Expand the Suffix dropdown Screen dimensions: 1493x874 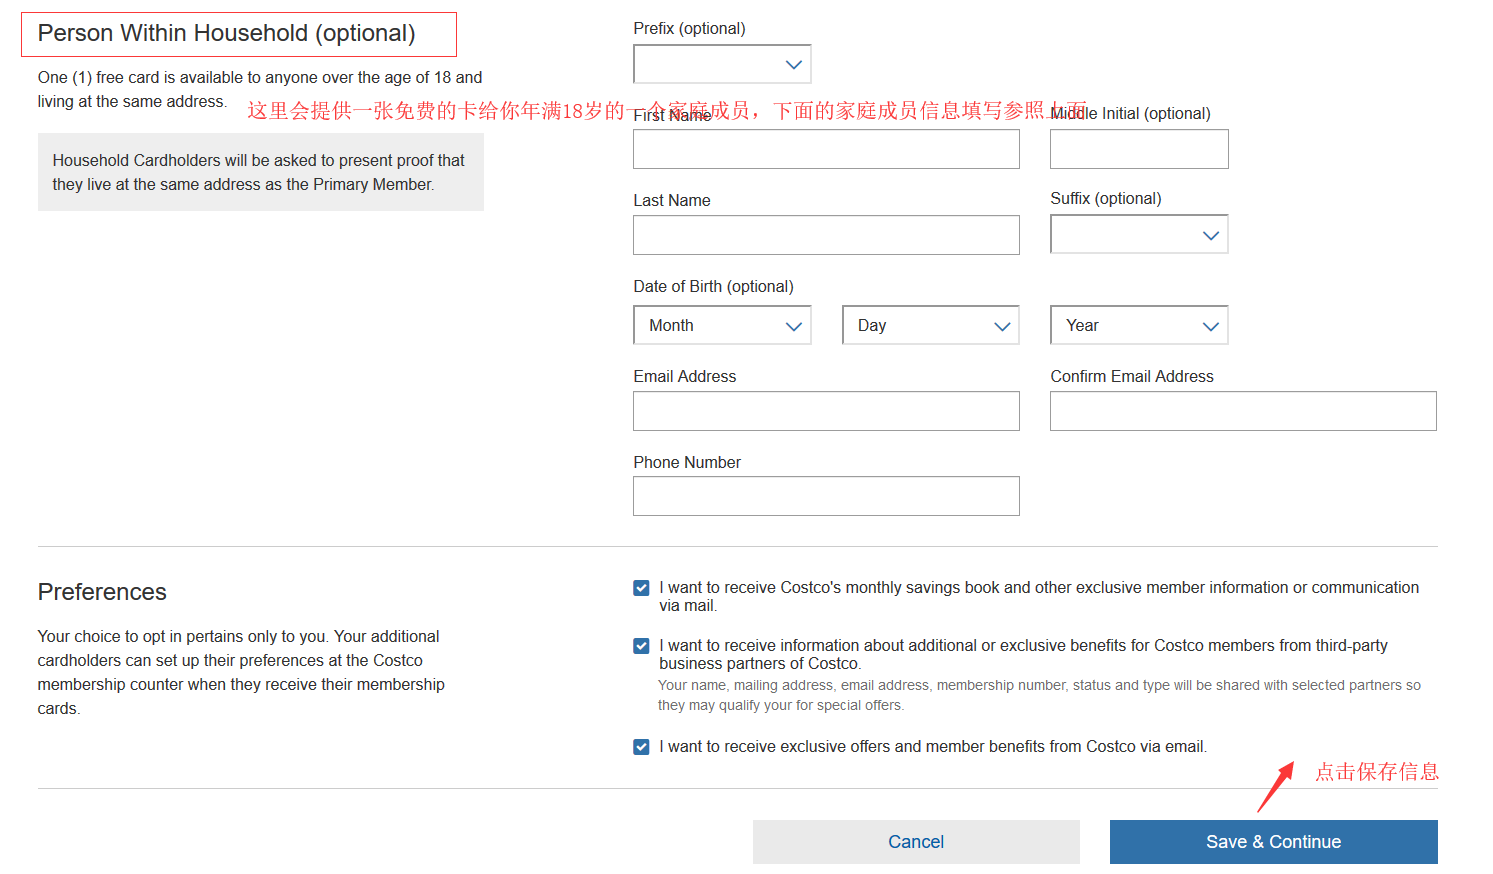pos(1139,235)
